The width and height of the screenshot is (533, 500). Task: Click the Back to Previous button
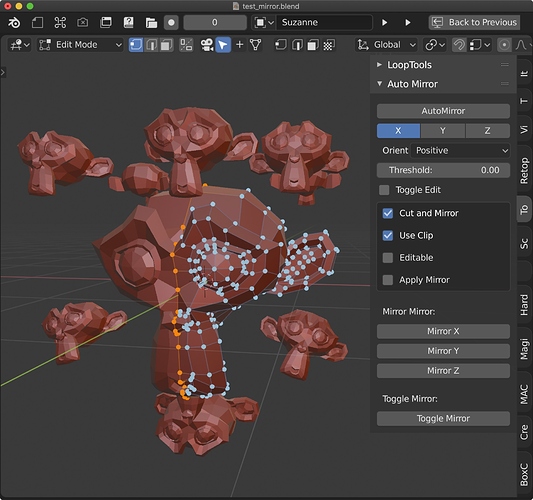474,23
